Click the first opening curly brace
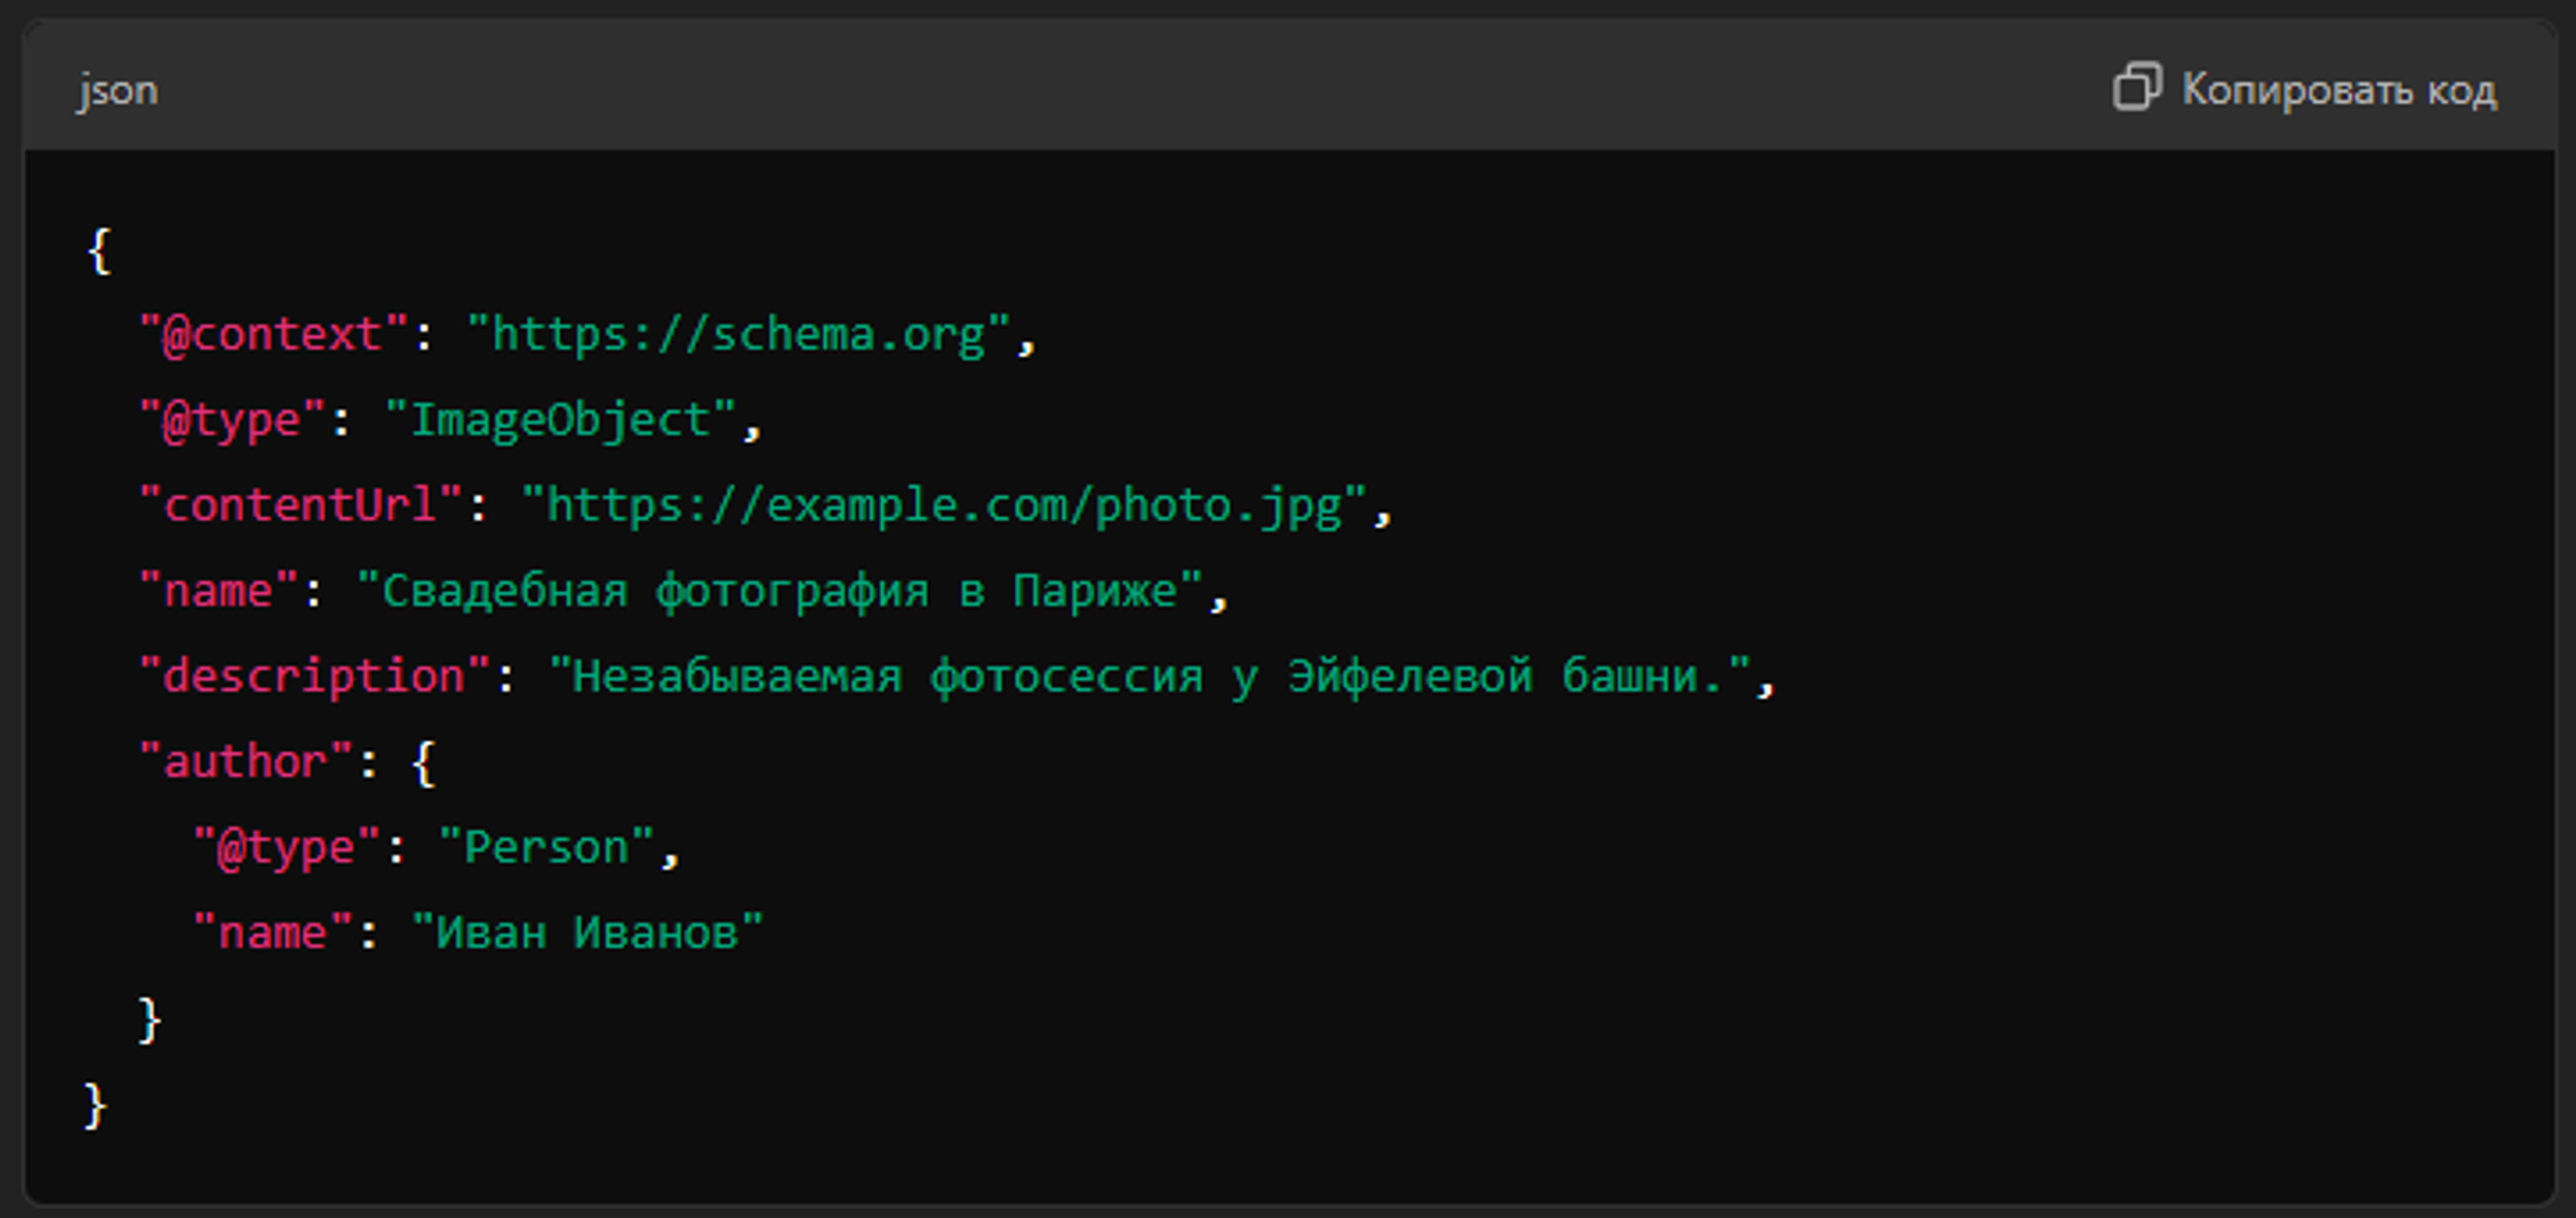 [98, 250]
